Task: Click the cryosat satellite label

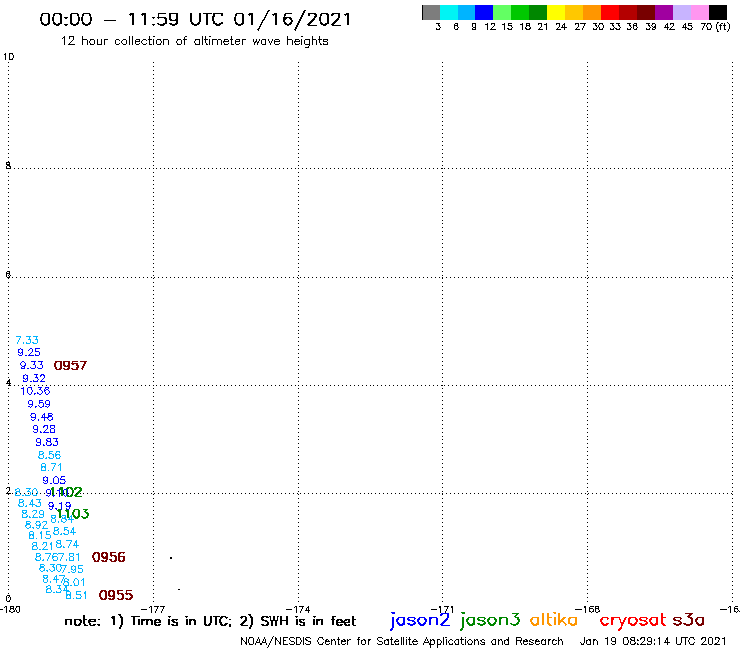Action: 633,620
